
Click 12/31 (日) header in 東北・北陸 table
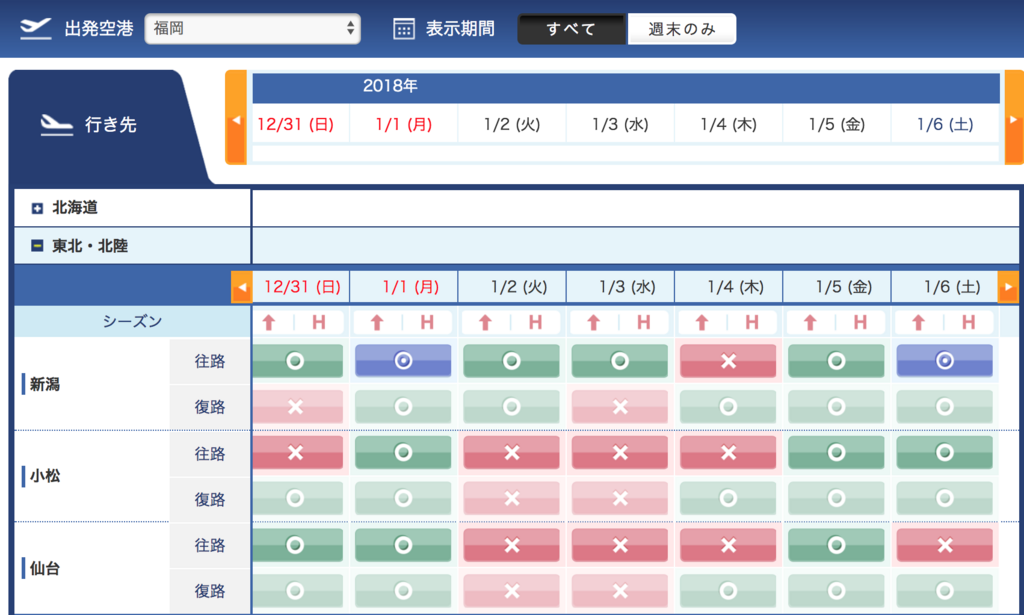(302, 287)
